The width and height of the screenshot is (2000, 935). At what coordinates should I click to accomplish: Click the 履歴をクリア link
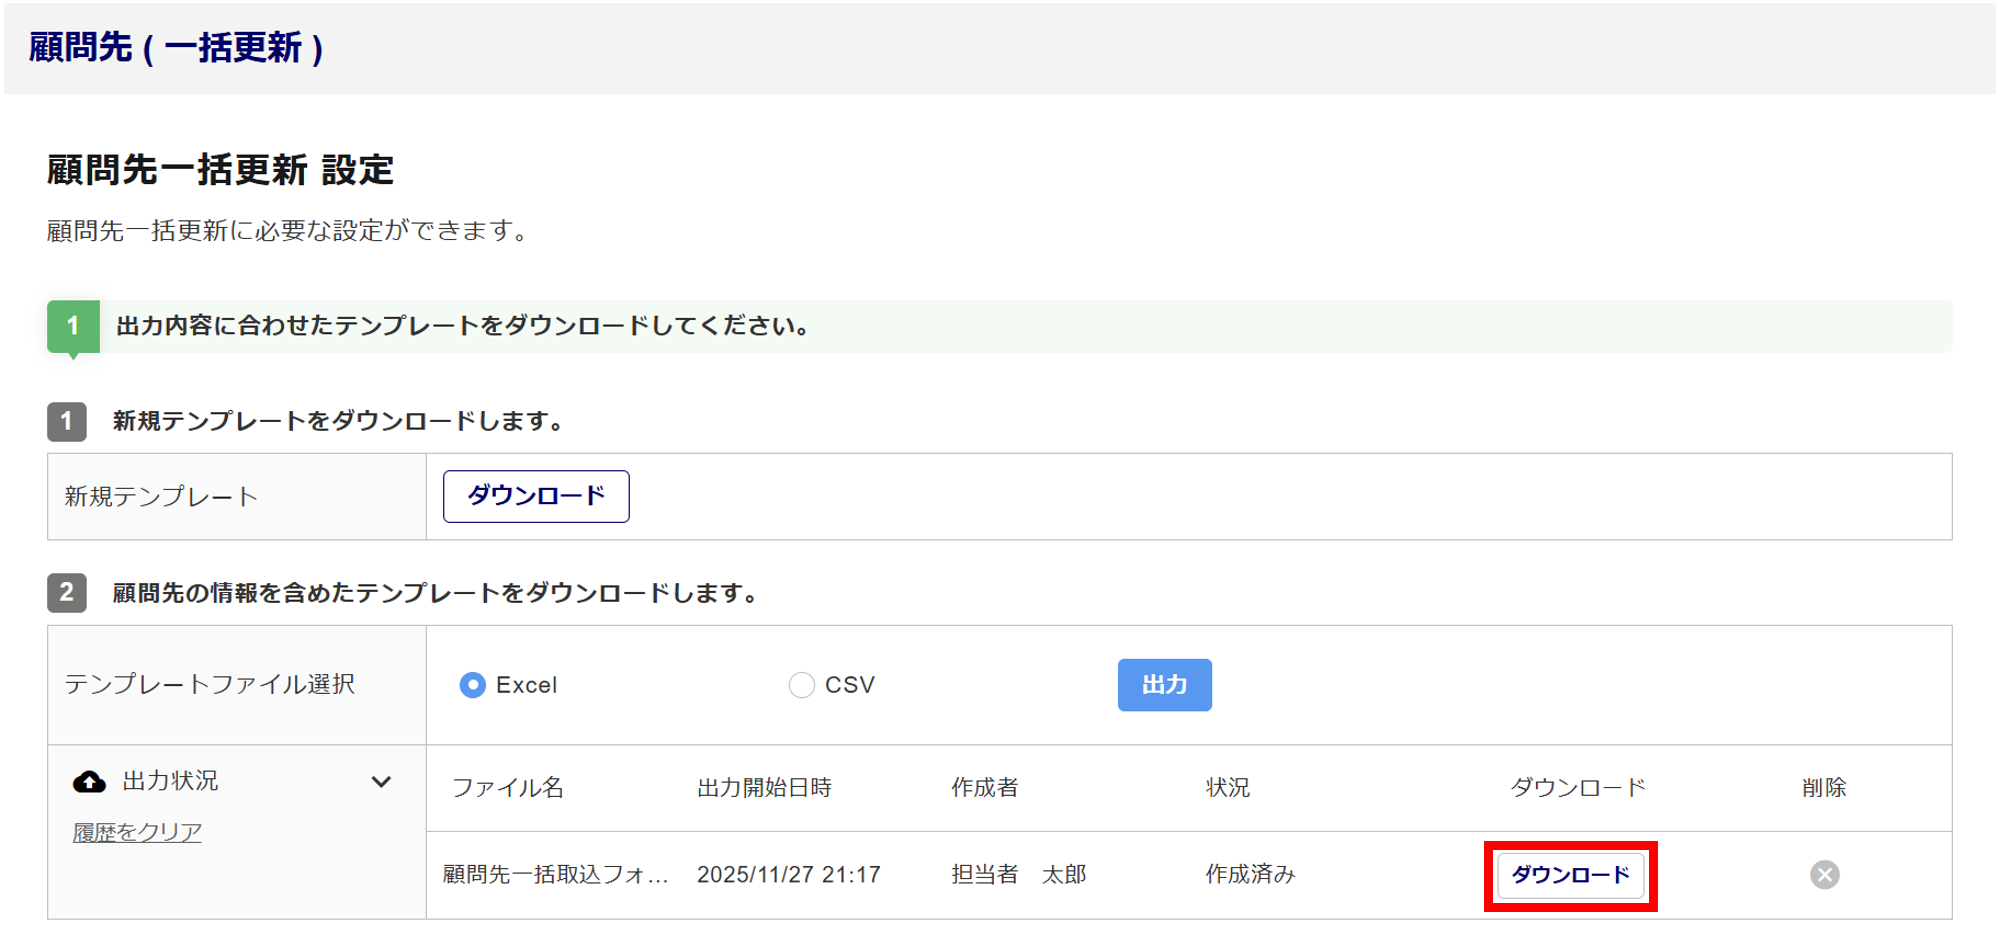click(x=137, y=832)
